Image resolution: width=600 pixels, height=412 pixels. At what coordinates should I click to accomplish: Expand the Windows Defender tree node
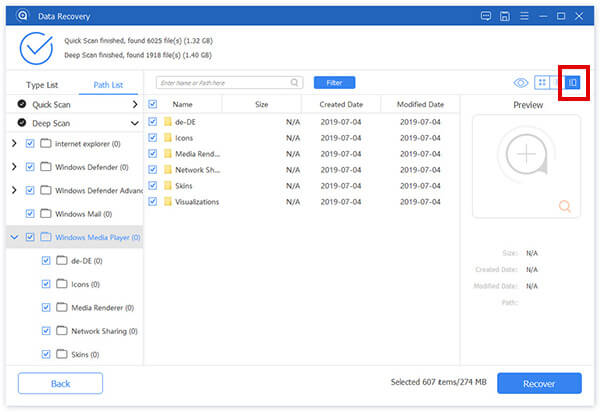point(14,167)
